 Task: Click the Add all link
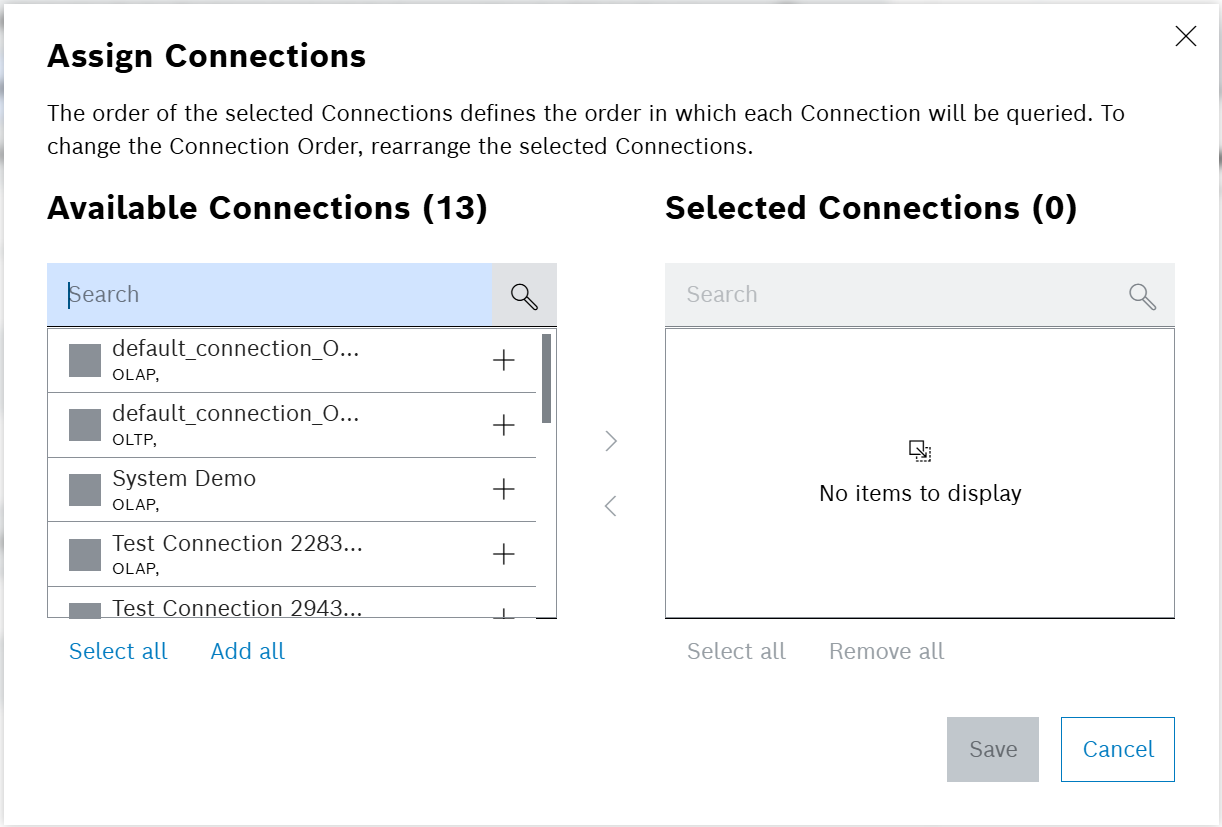[248, 651]
